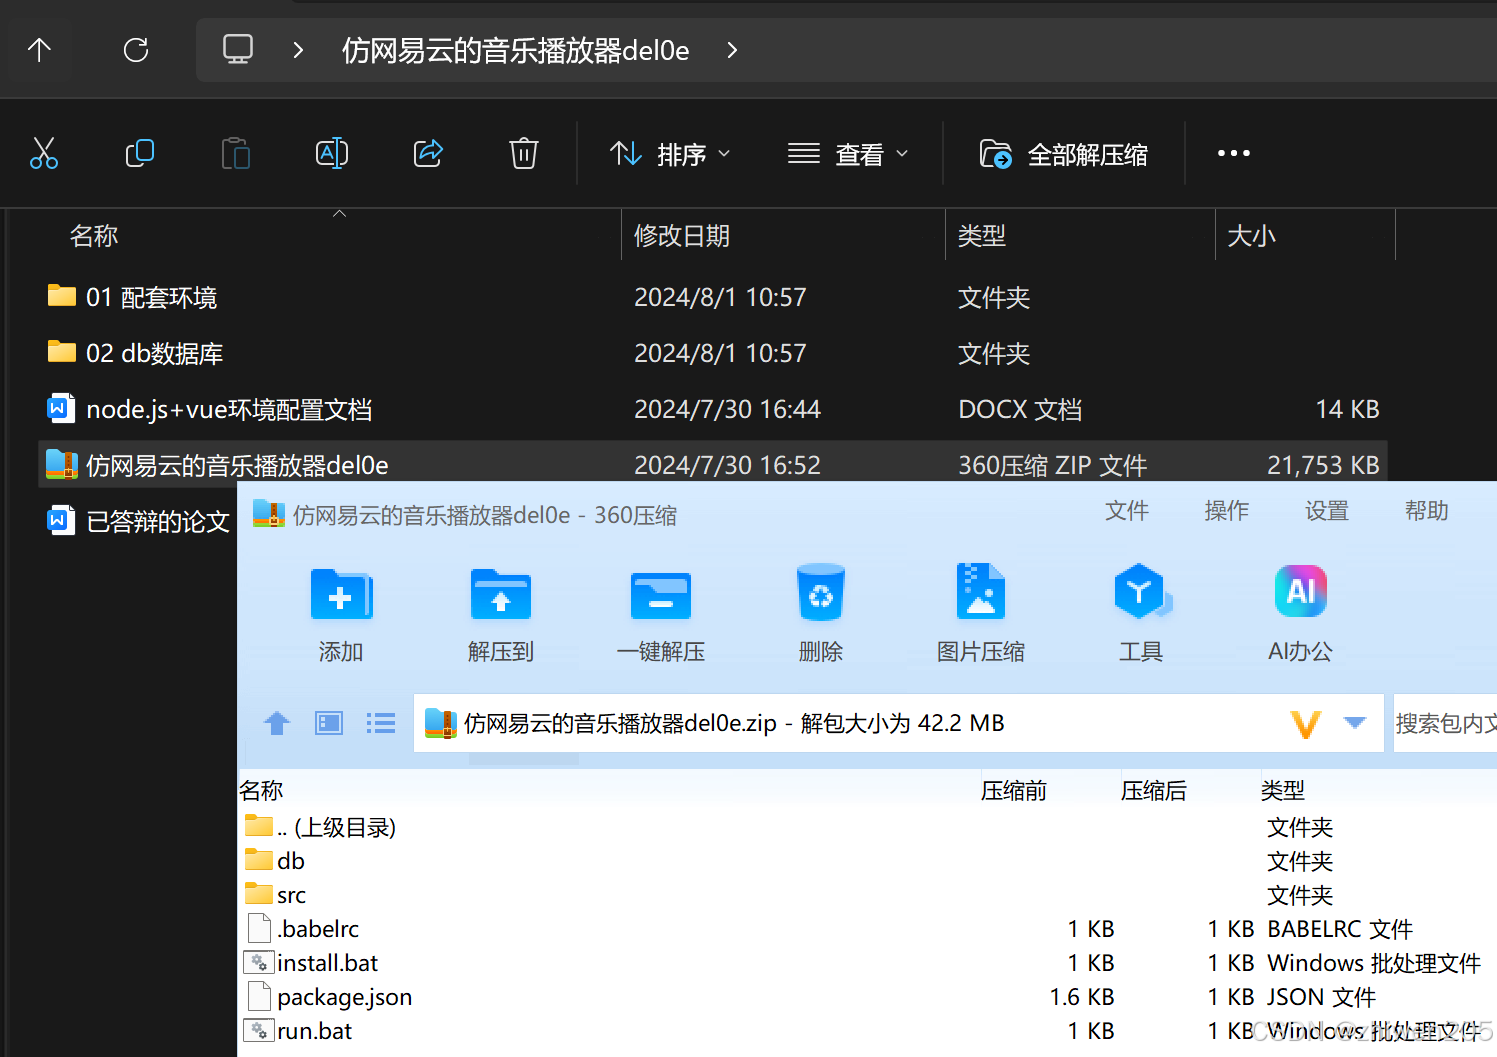The image size is (1497, 1057).
Task: Click the Copy icon in Explorer toolbar
Action: (x=140, y=153)
